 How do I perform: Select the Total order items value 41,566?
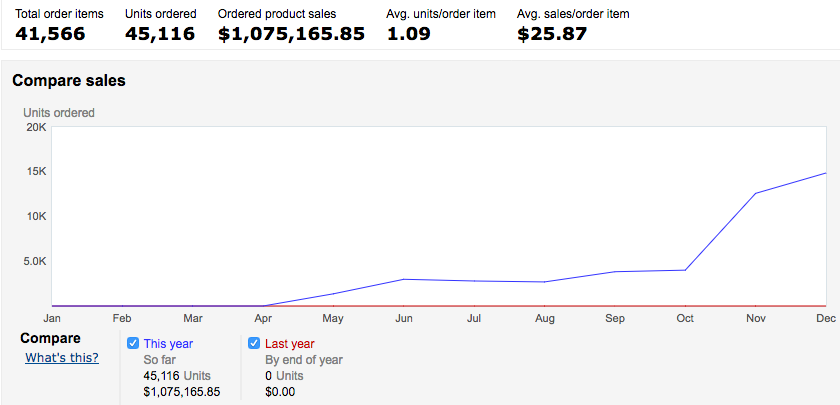50,34
